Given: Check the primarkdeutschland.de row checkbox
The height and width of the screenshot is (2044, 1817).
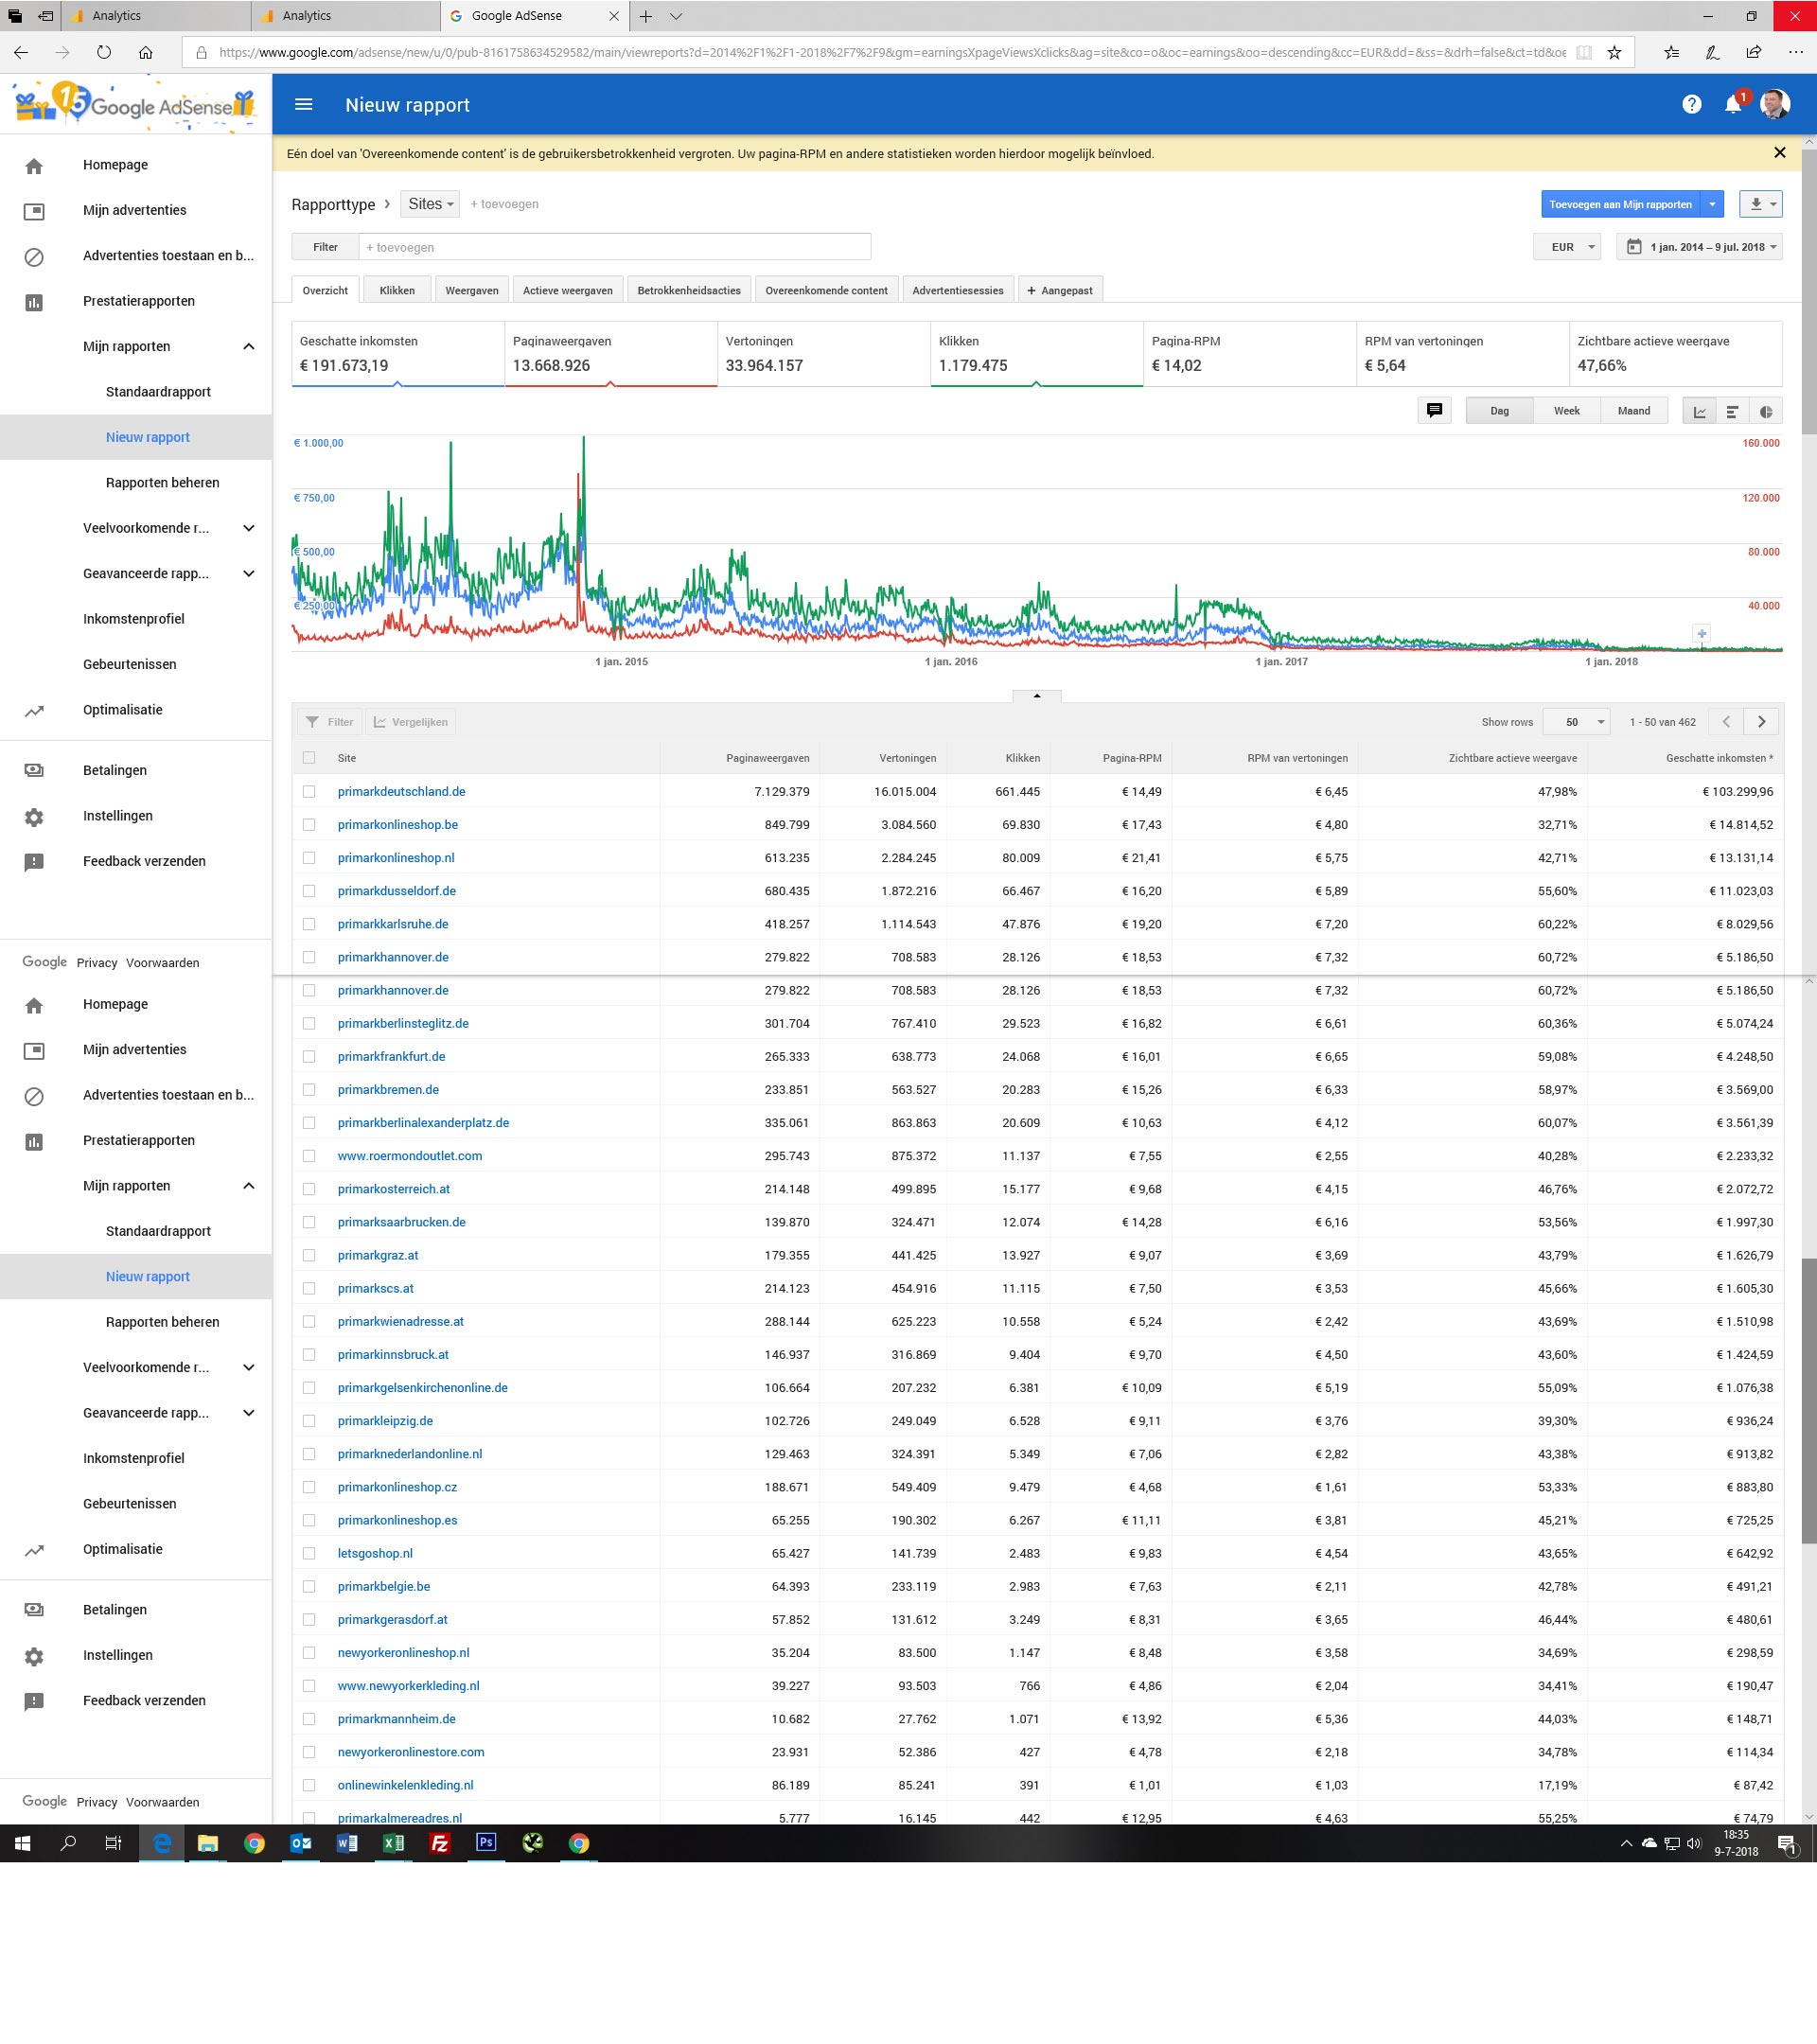Looking at the screenshot, I should (309, 791).
